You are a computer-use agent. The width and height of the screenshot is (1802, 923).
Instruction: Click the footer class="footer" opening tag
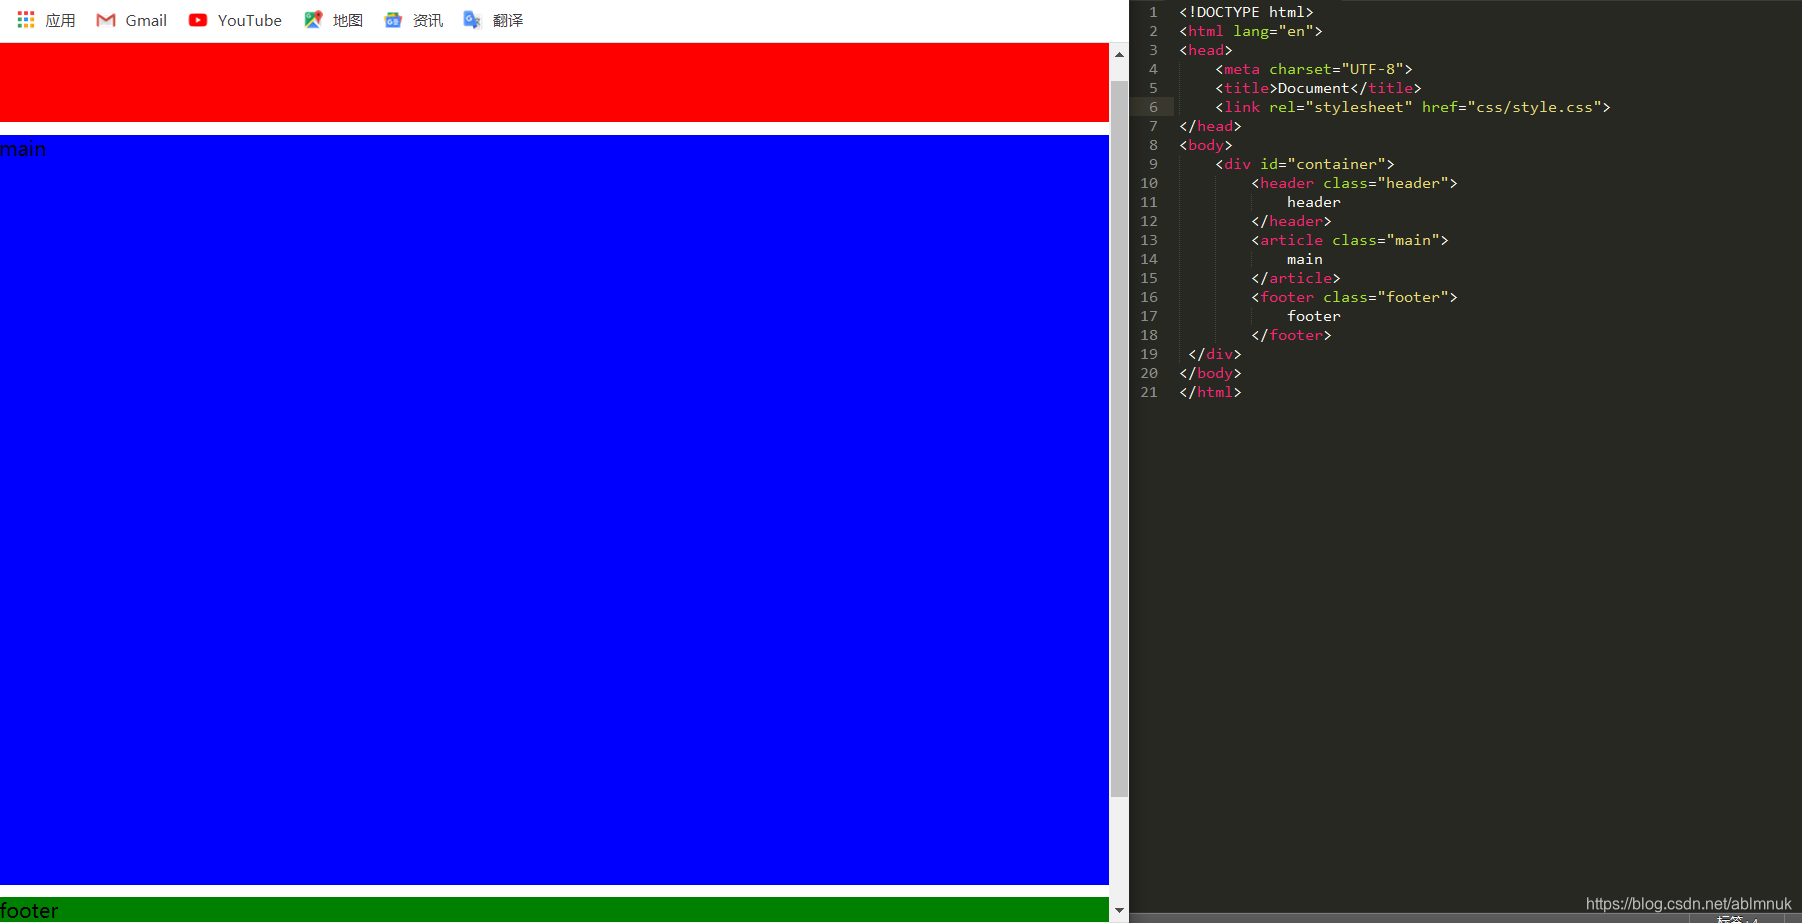click(x=1354, y=297)
